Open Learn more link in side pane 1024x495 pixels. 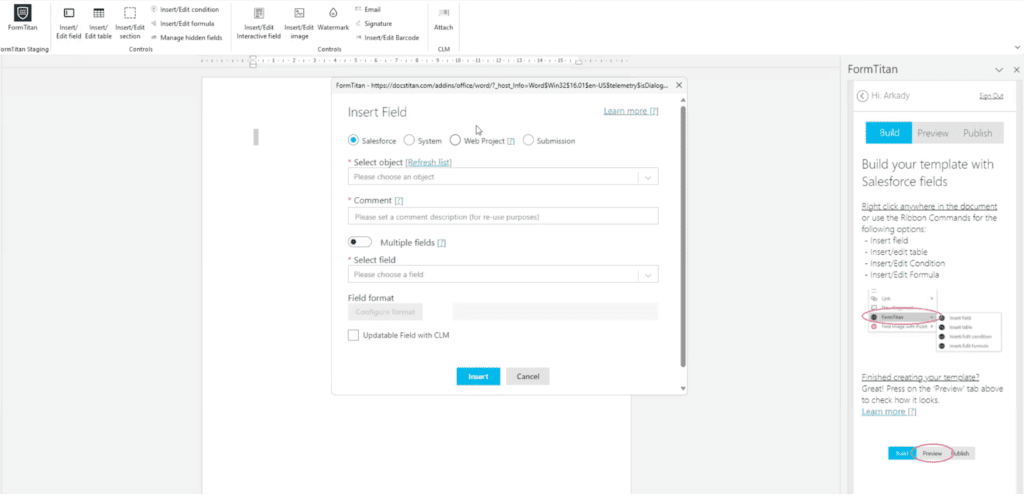(889, 411)
